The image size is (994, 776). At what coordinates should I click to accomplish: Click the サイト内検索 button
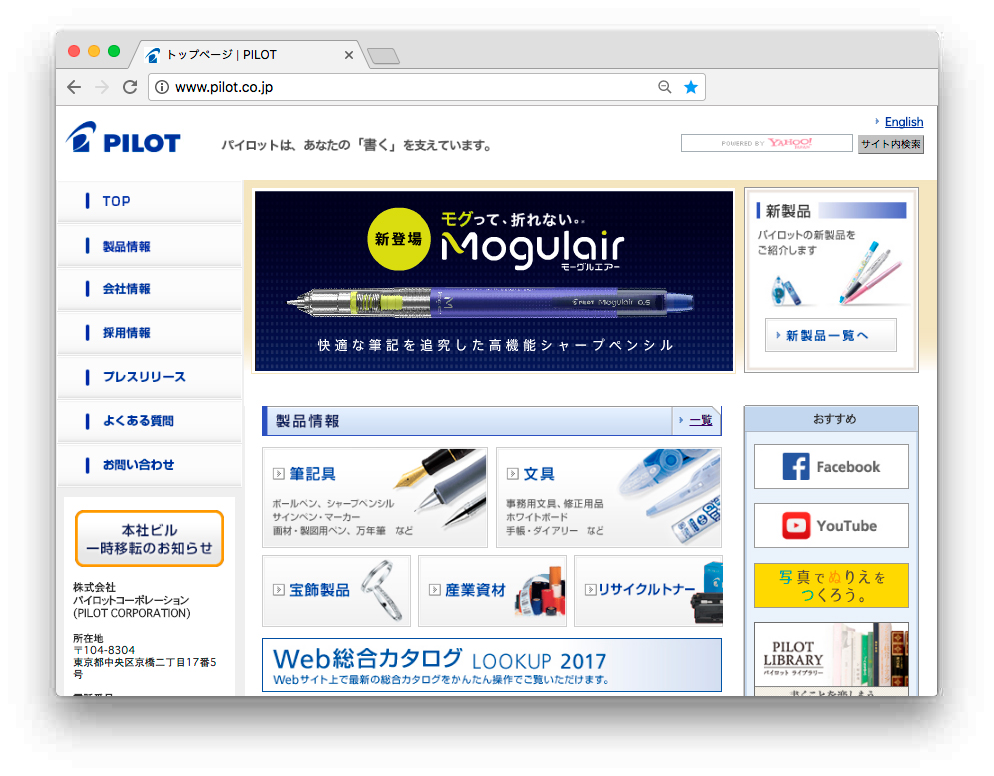tap(891, 144)
